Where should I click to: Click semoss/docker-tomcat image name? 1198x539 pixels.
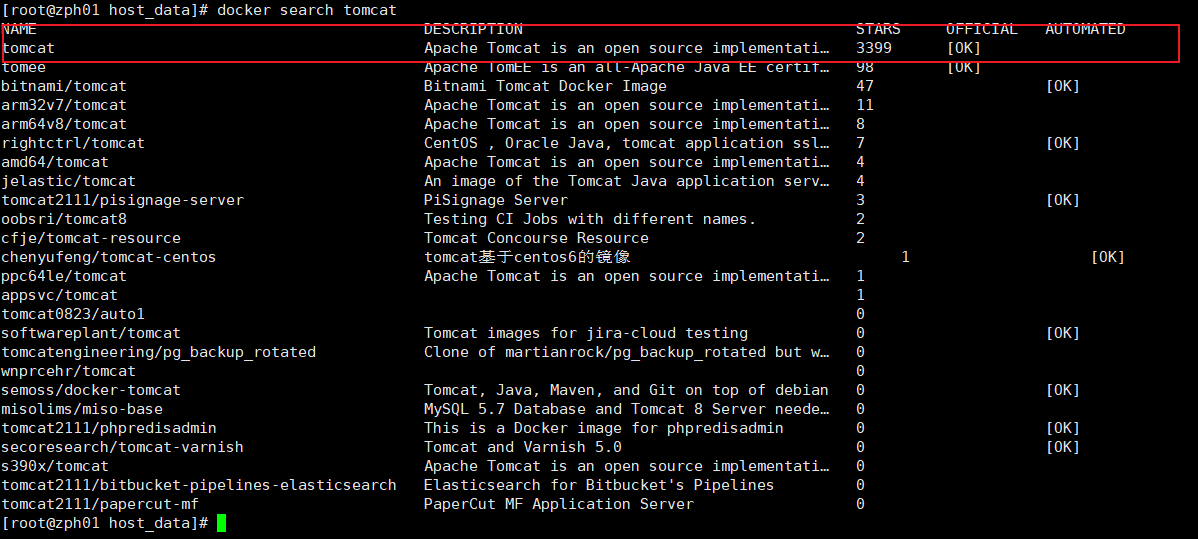[92, 390]
